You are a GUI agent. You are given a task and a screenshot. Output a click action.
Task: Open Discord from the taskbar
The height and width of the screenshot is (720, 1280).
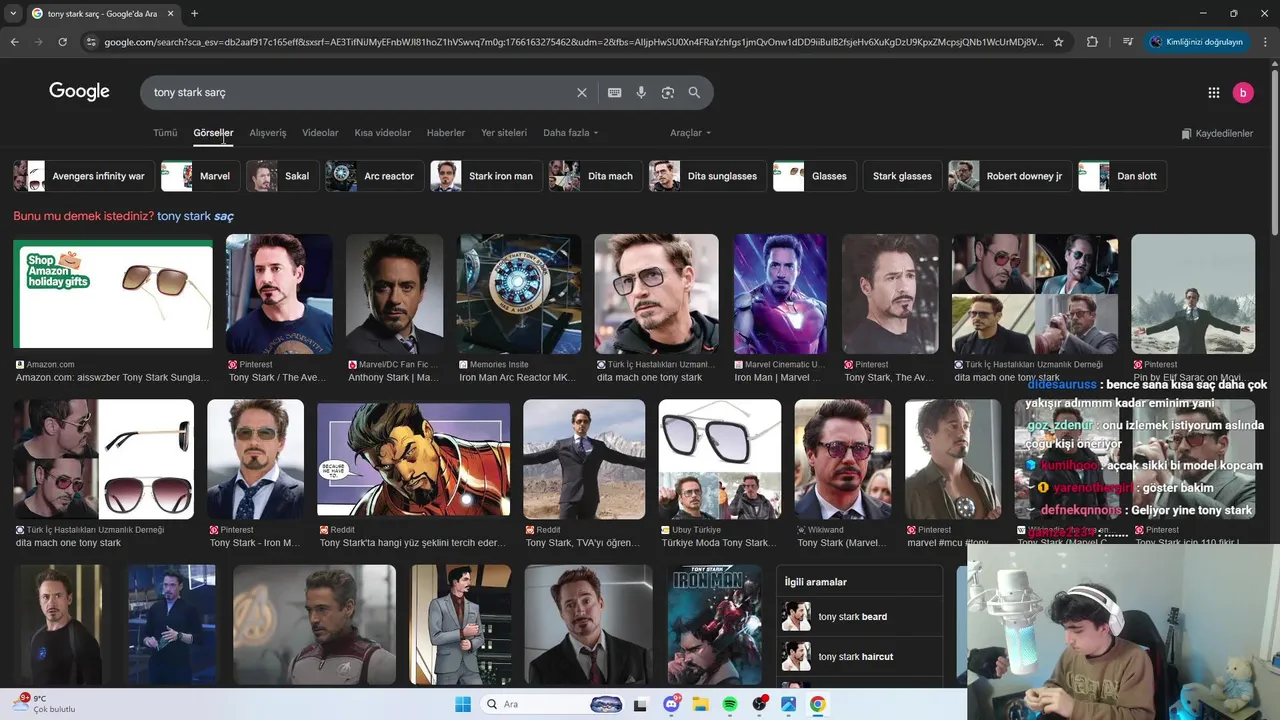672,704
